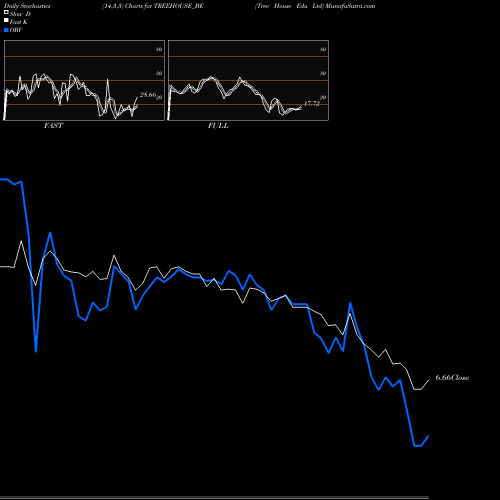This screenshot has height=500, width=500.
Task: Click the MunafaSutra.com label
Action: 350,6
